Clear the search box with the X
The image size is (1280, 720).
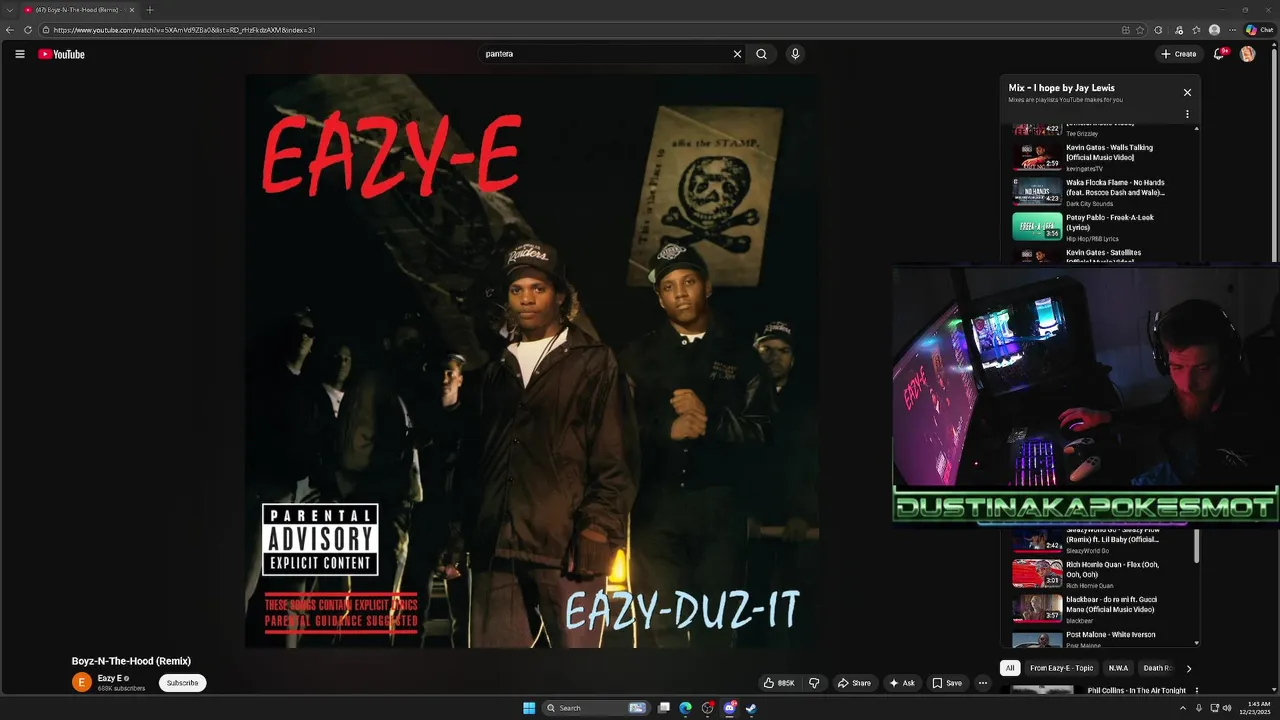(737, 54)
